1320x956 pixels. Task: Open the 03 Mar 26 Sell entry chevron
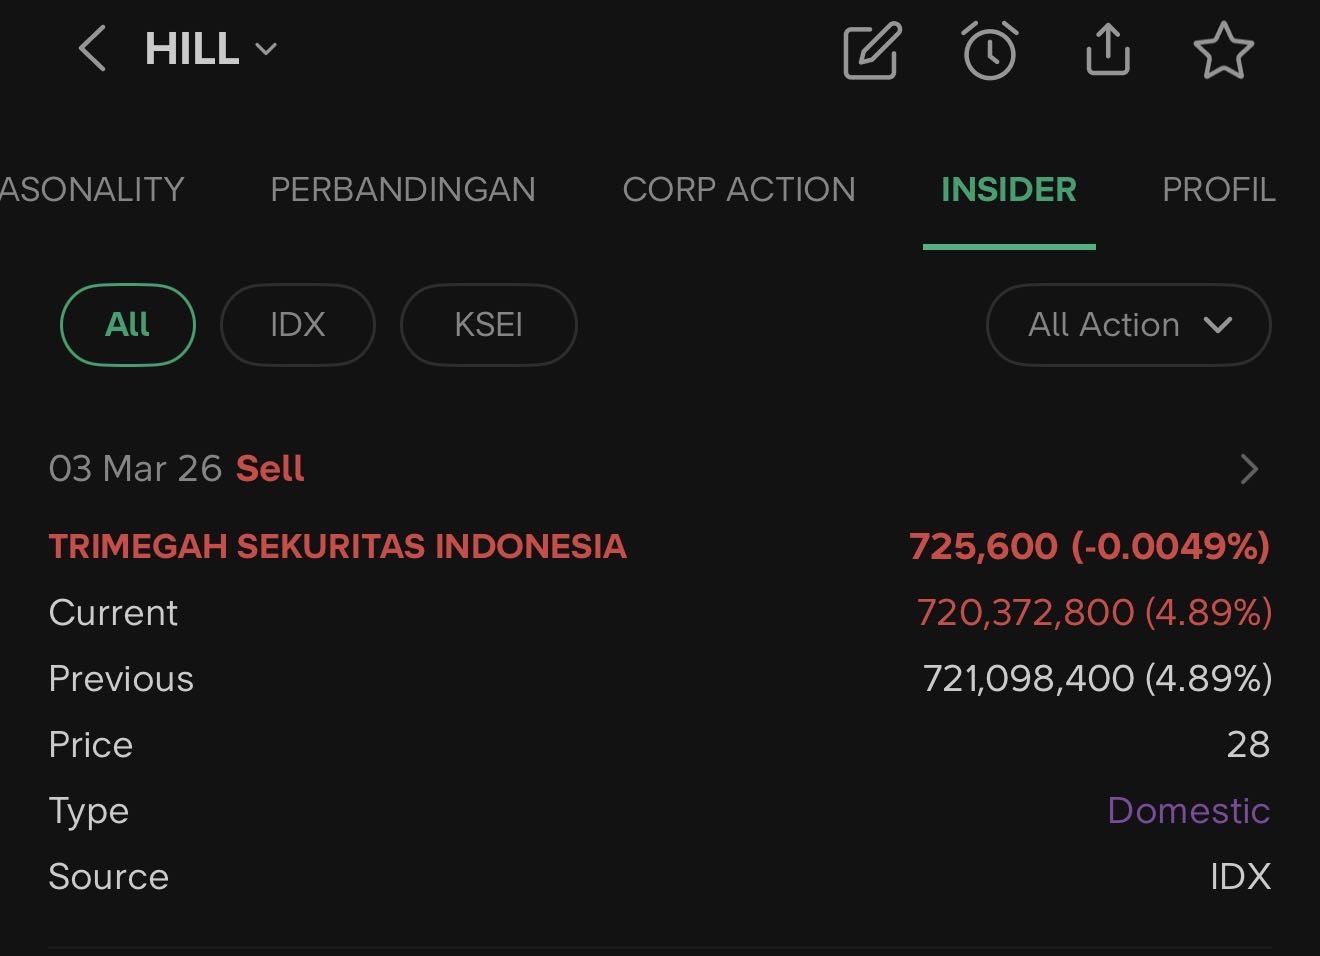pyautogui.click(x=1248, y=468)
